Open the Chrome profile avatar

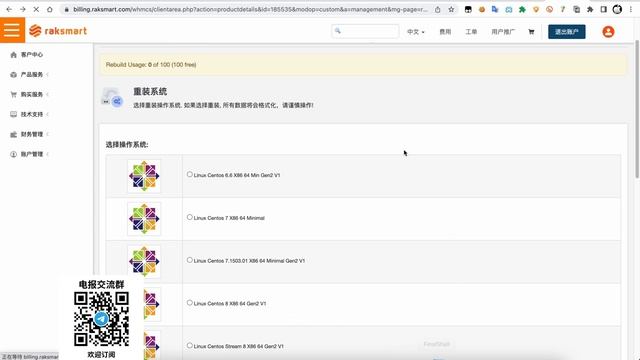(x=617, y=9)
